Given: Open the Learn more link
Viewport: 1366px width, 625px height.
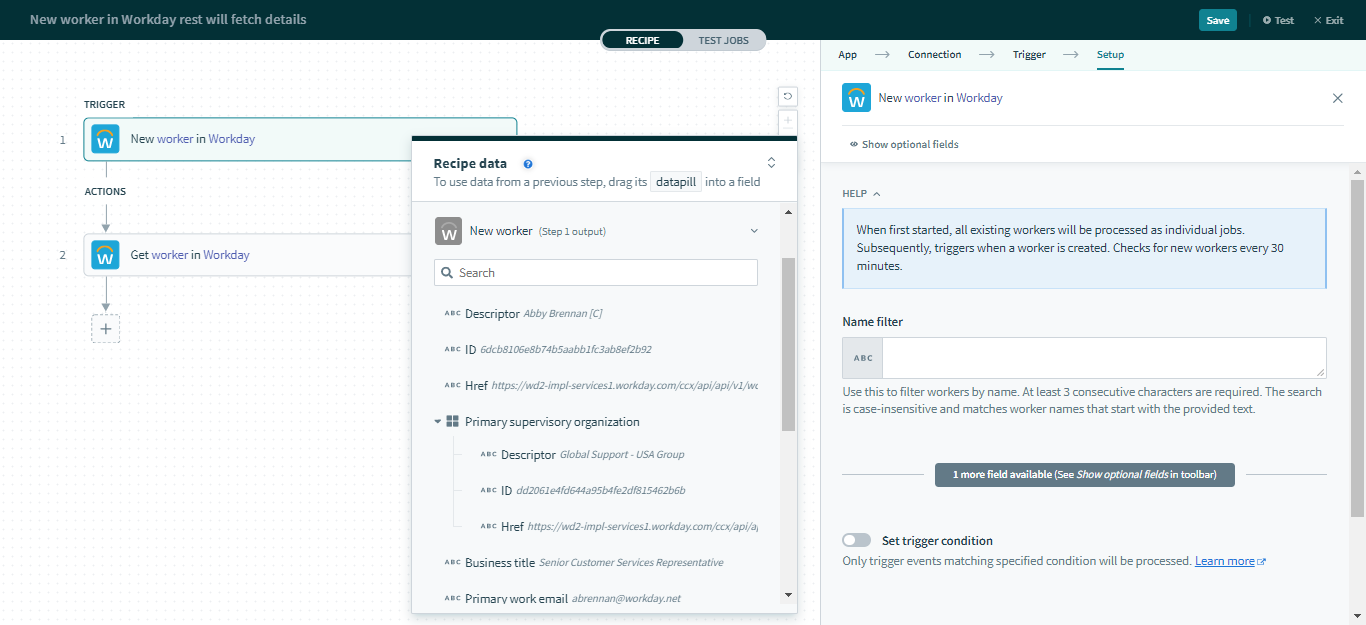Looking at the screenshot, I should point(1225,562).
